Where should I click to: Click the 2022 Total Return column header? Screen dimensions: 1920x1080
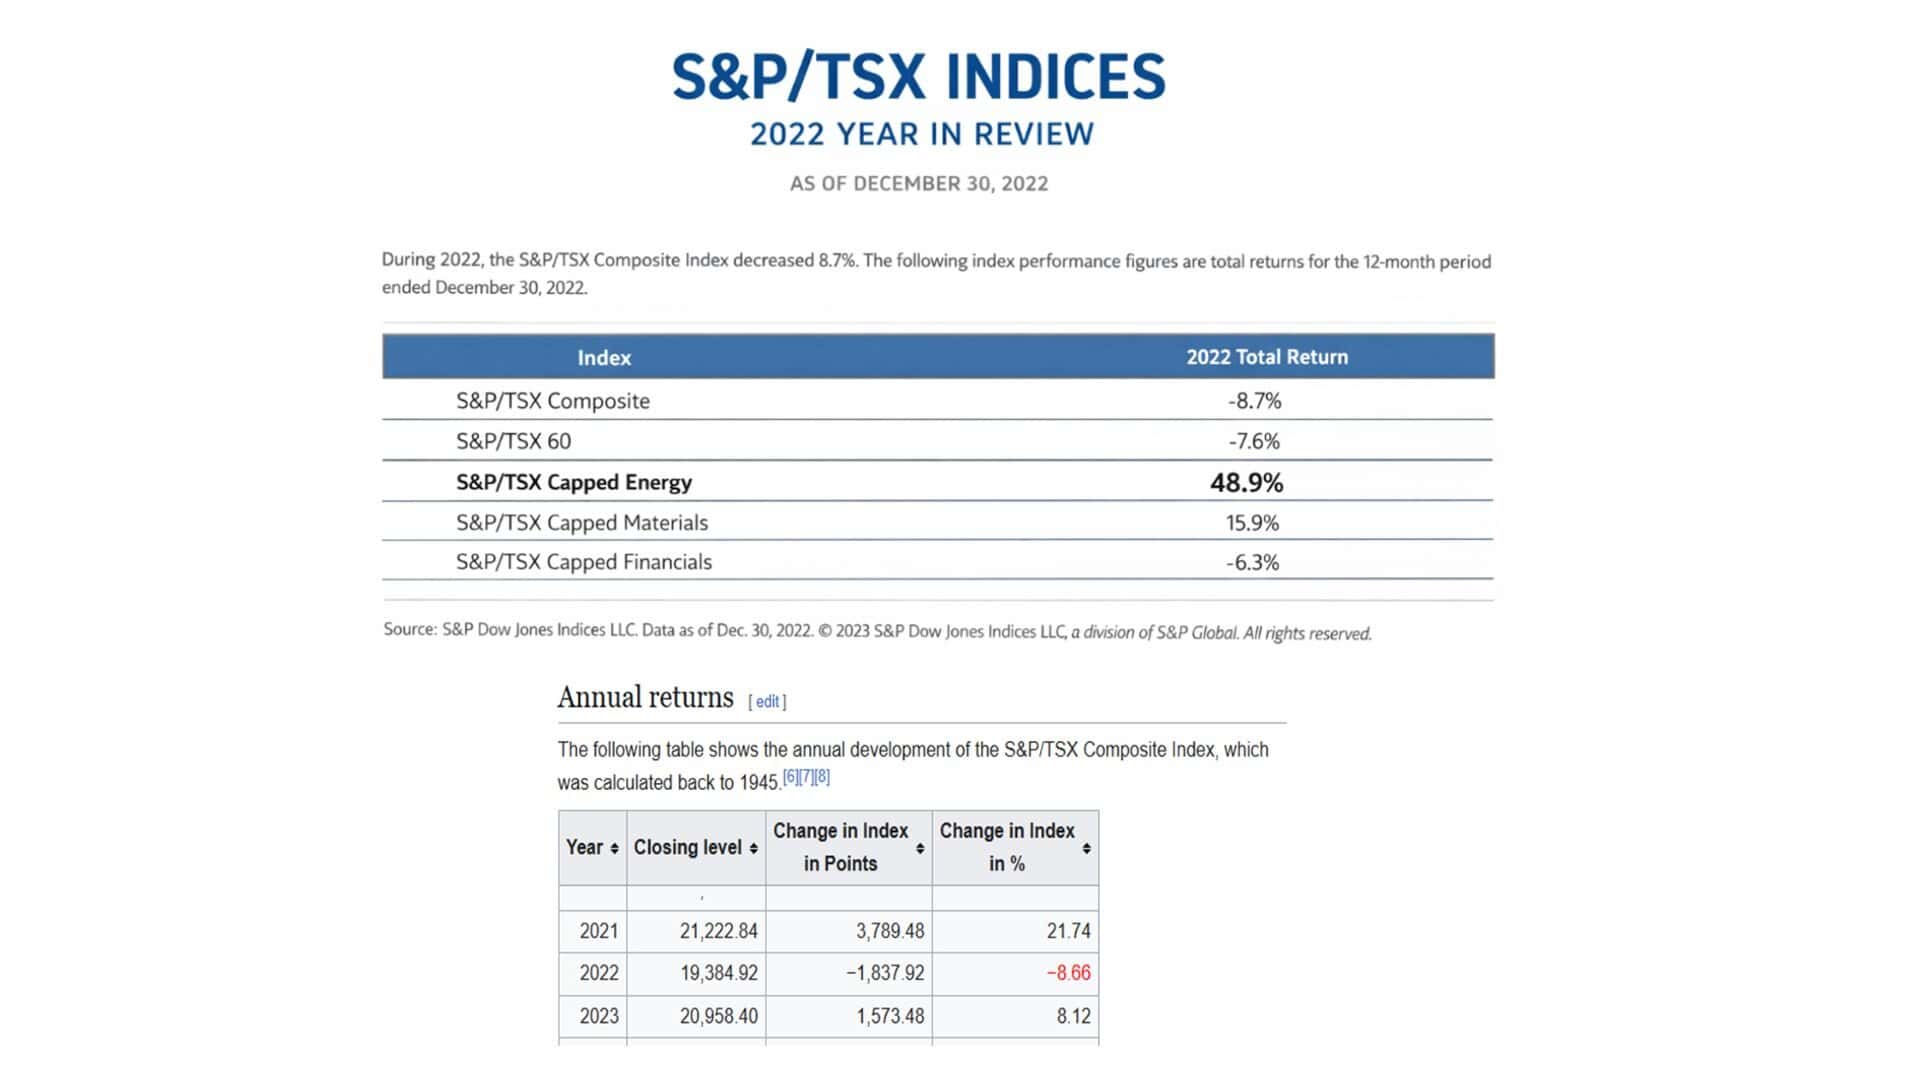[x=1267, y=357]
